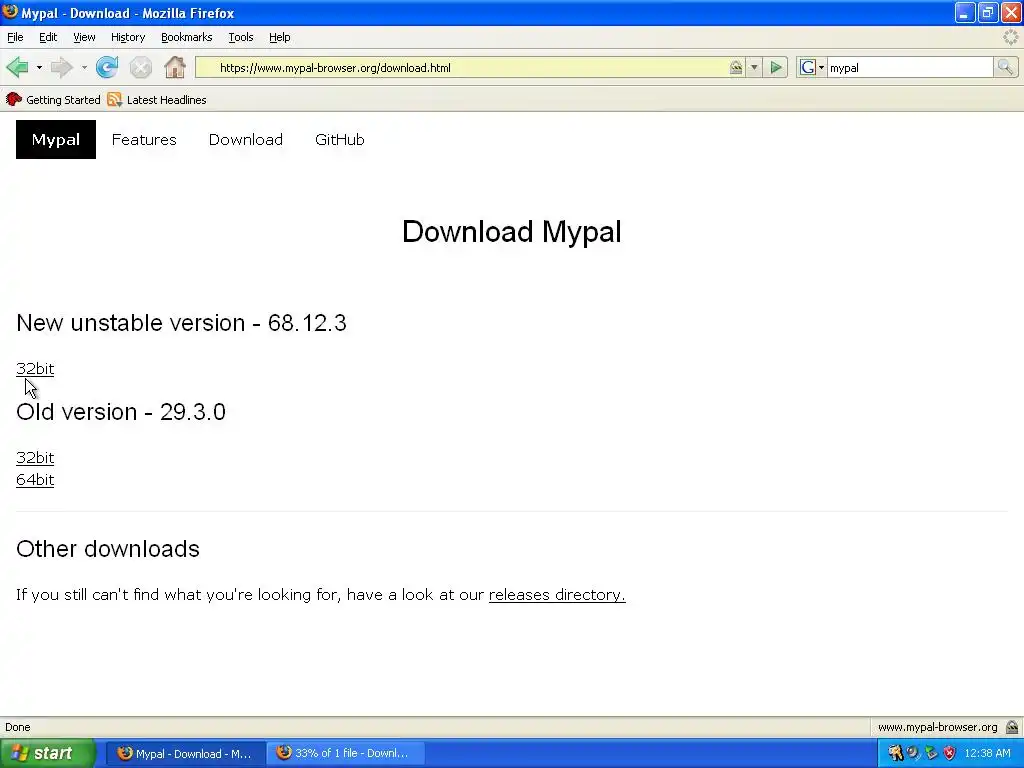Go to the Features page link
The width and height of the screenshot is (1024, 768).
(x=144, y=139)
